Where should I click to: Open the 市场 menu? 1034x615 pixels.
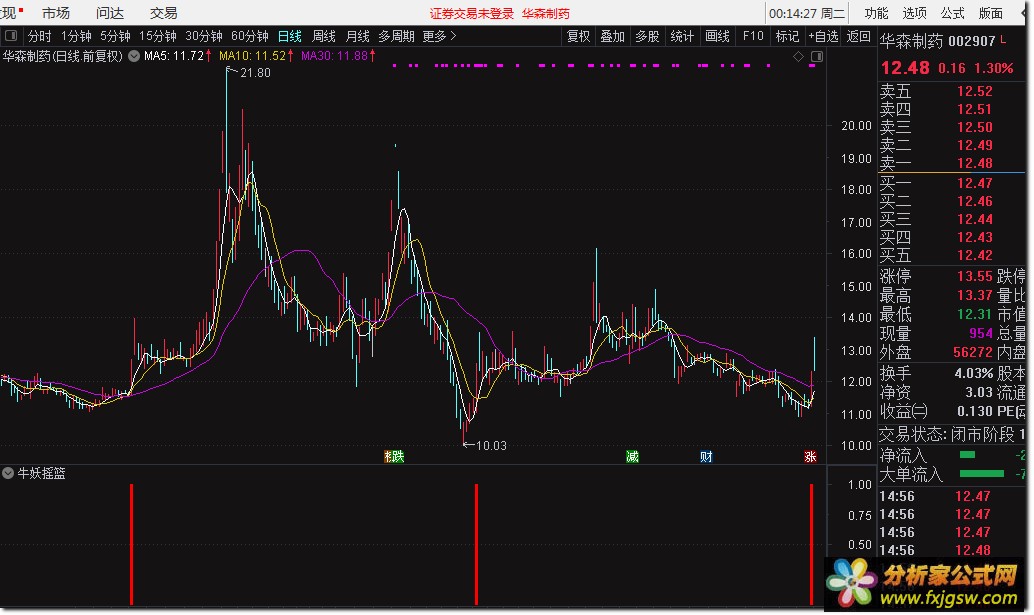coord(55,13)
